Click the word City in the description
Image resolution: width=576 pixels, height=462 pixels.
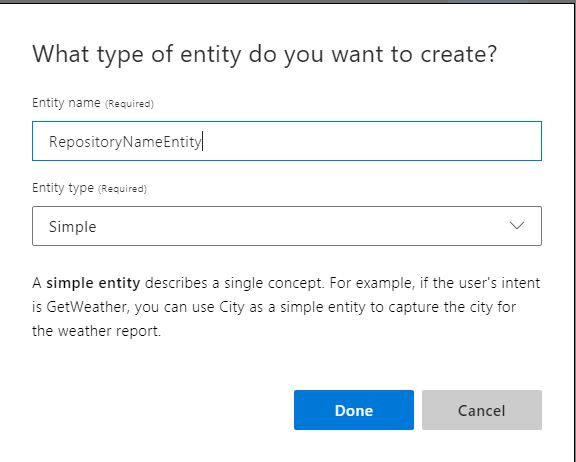pyautogui.click(x=232, y=307)
